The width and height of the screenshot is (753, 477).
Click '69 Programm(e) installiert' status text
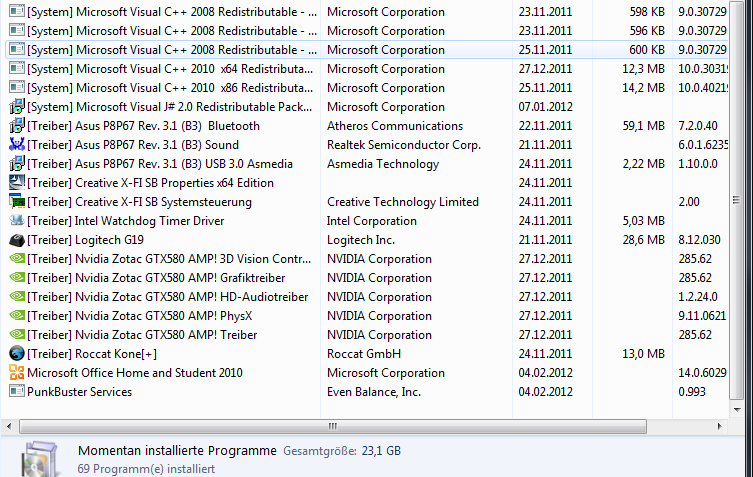(x=146, y=469)
